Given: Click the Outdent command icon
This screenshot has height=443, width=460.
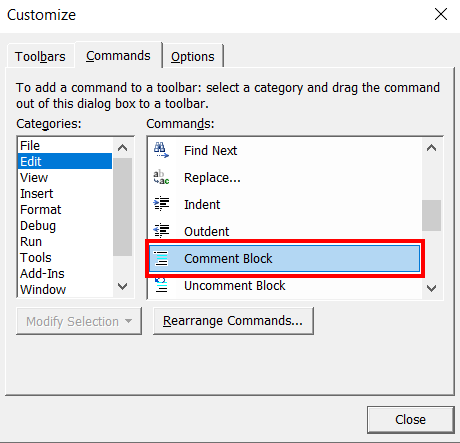Looking at the screenshot, I should 161,231.
